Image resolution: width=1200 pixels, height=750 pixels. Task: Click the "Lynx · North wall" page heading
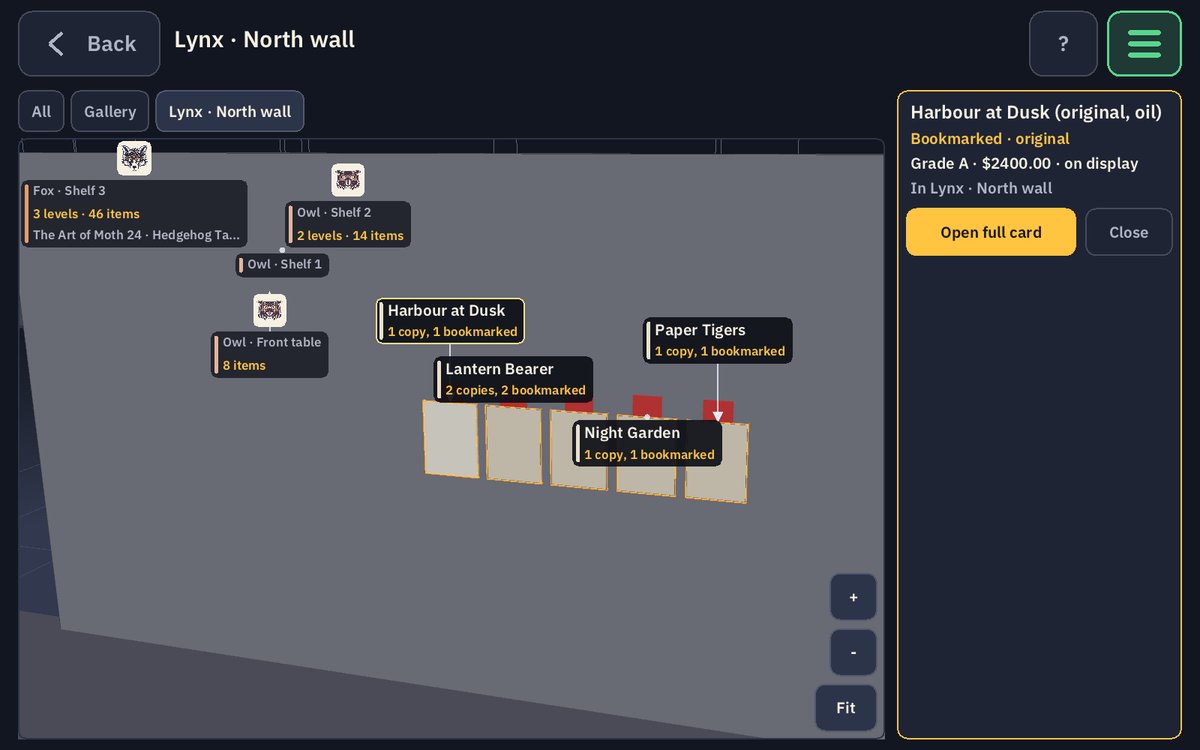[264, 39]
